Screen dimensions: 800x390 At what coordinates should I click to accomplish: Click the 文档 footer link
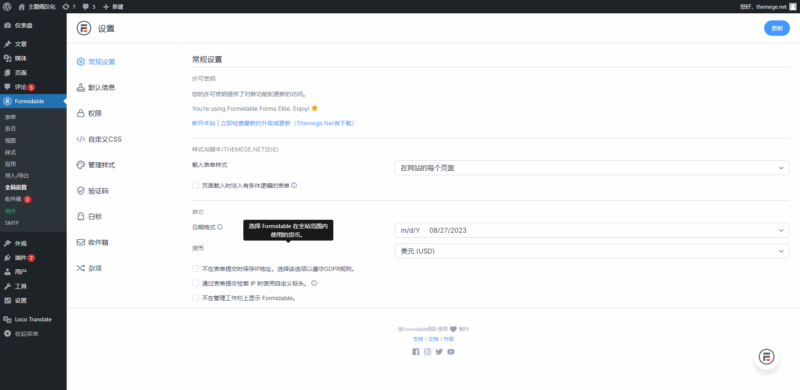tap(433, 339)
